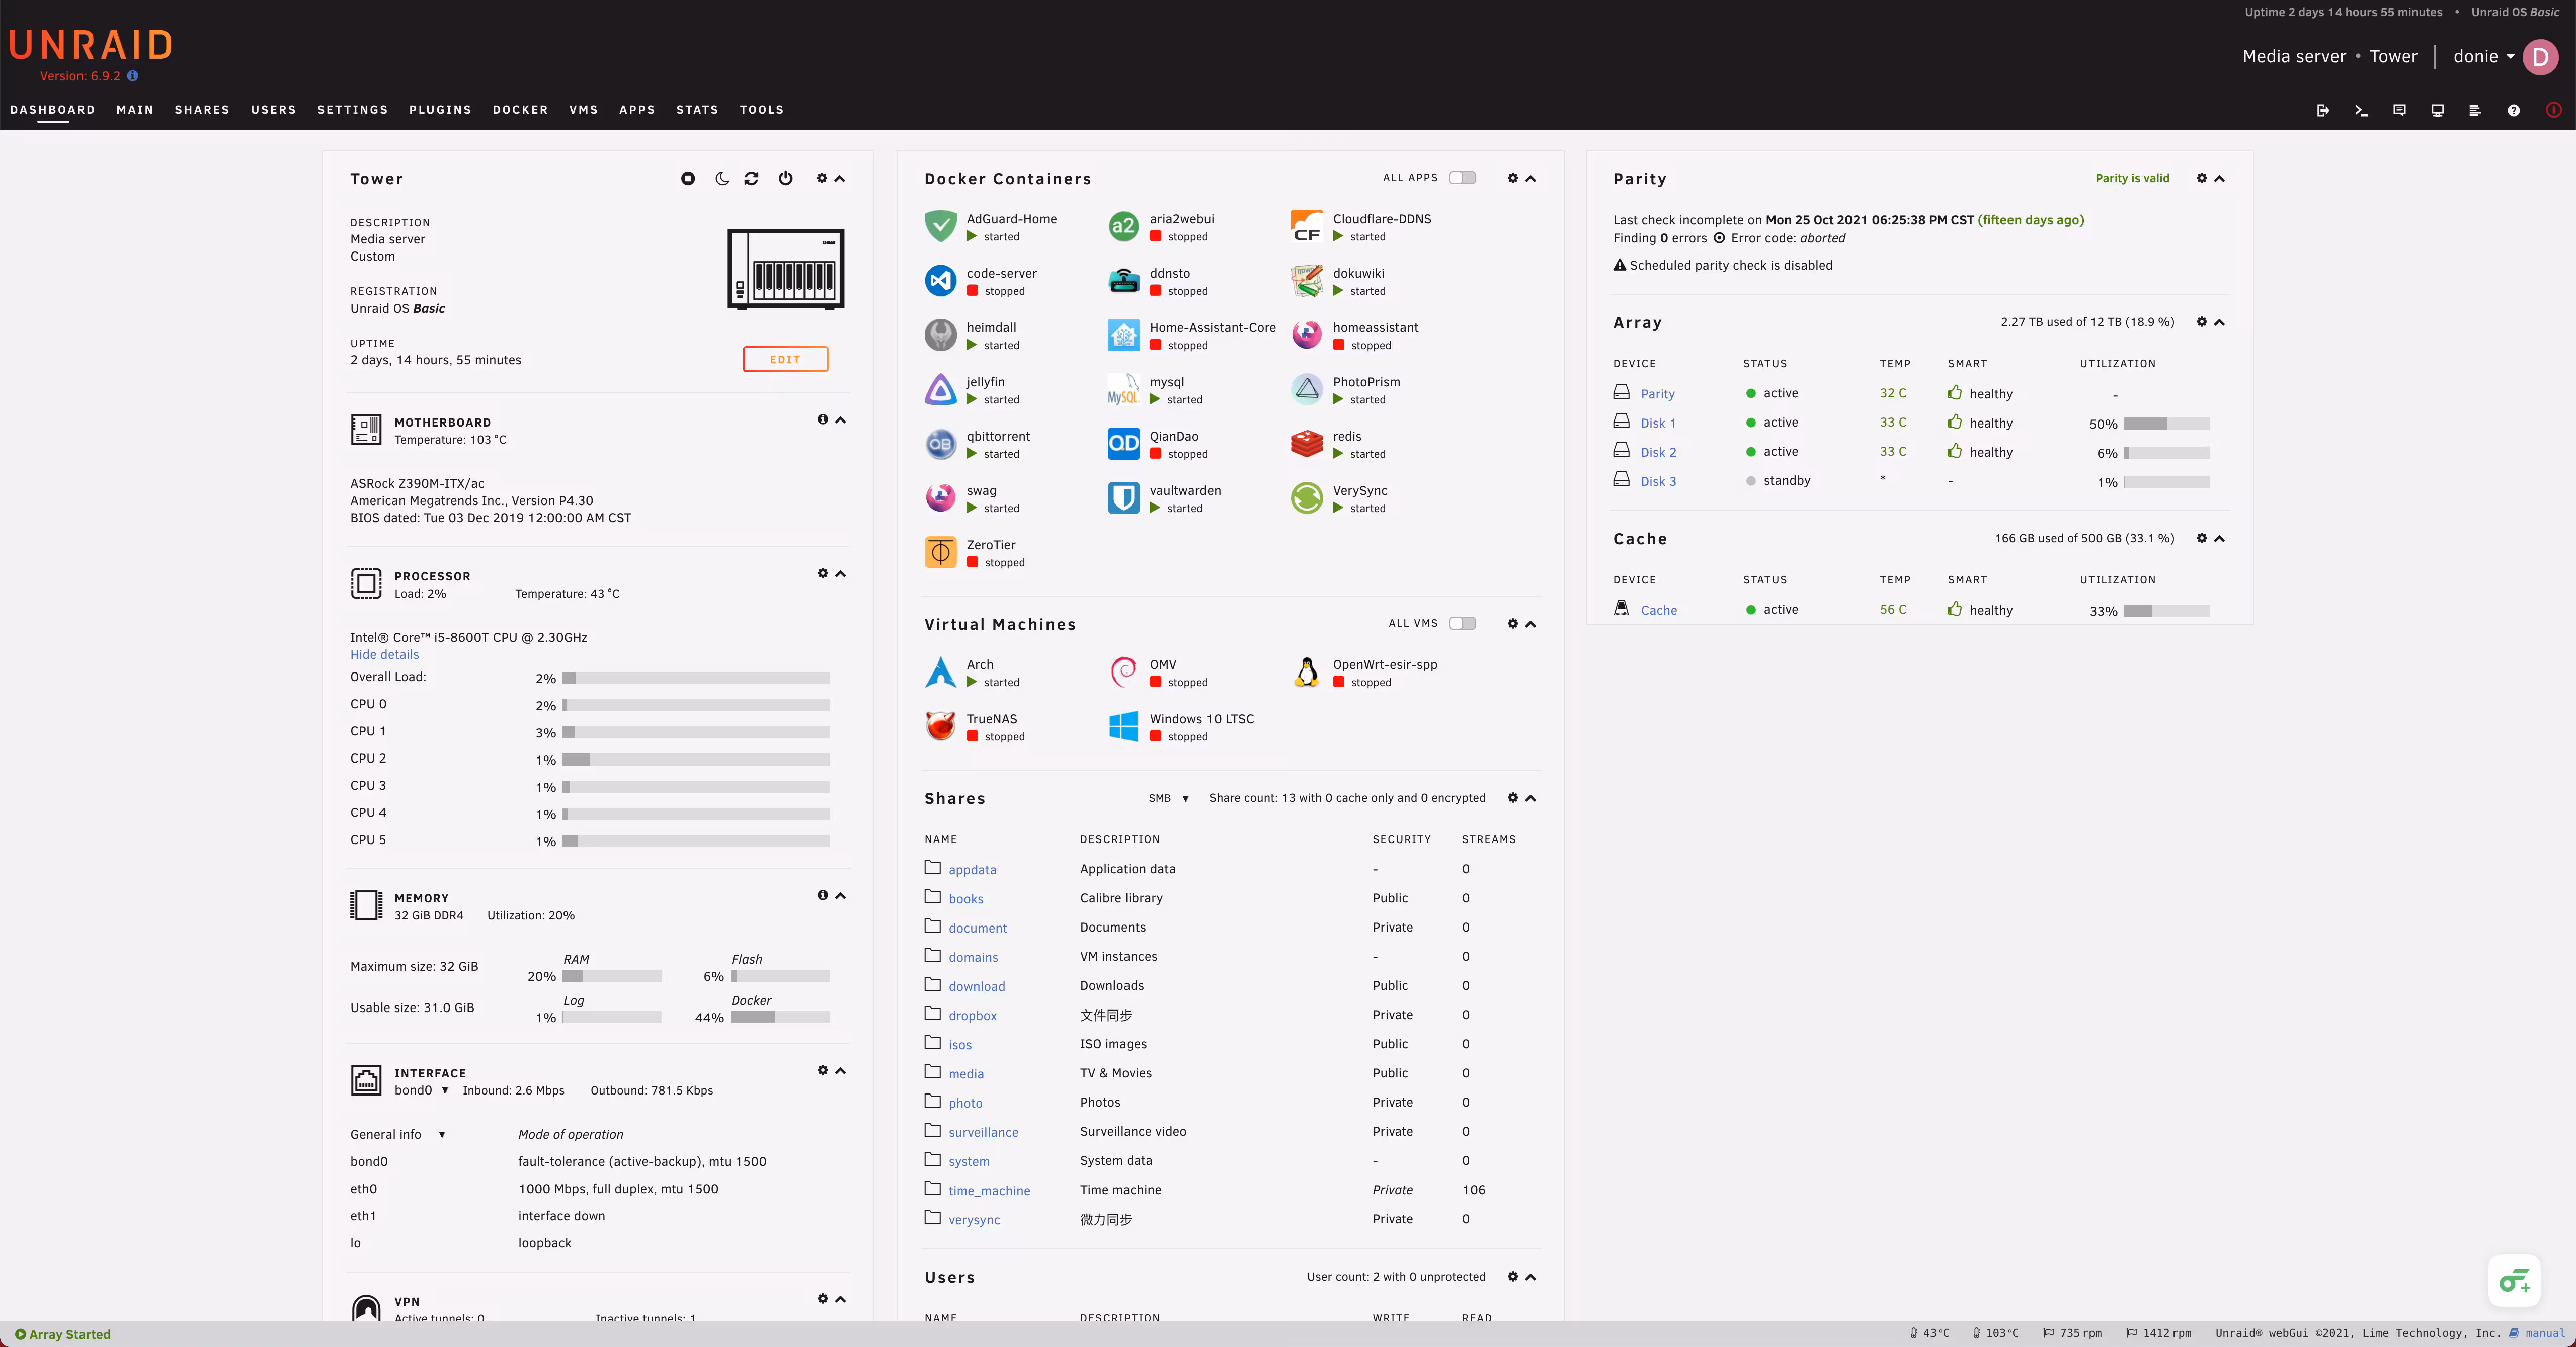Click the VerySync container icon
2576x1347 pixels.
1306,498
